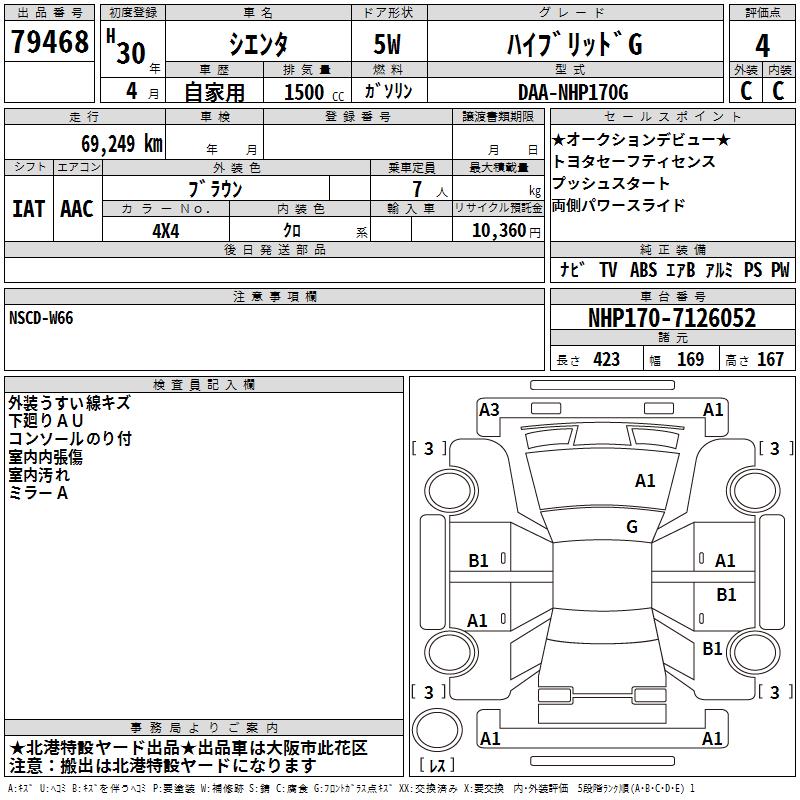
Task: Select caution note NSCD-W66
Action: tap(41, 318)
